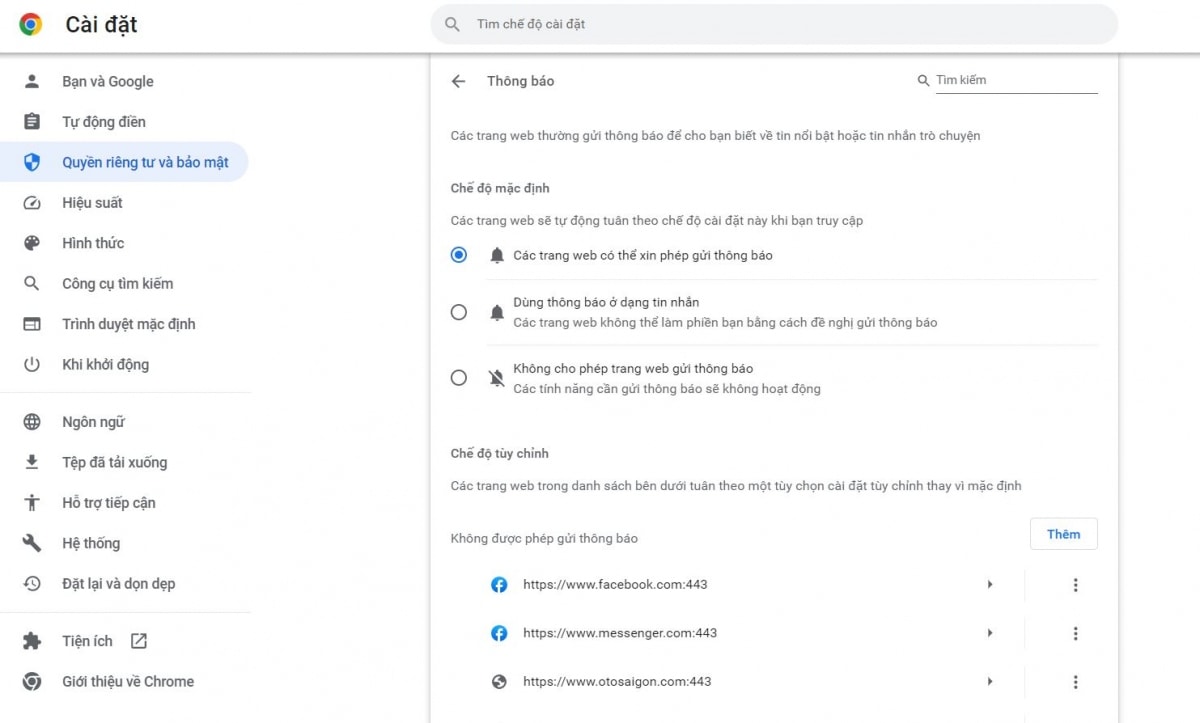Click the speedometer icon for Hiệu suất
Screen dimensions: 1200x723
point(32,203)
